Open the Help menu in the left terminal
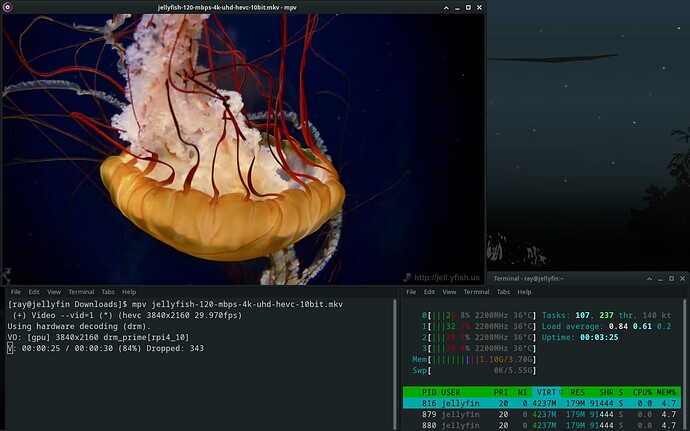Viewport: 690px width, 431px height. point(129,292)
